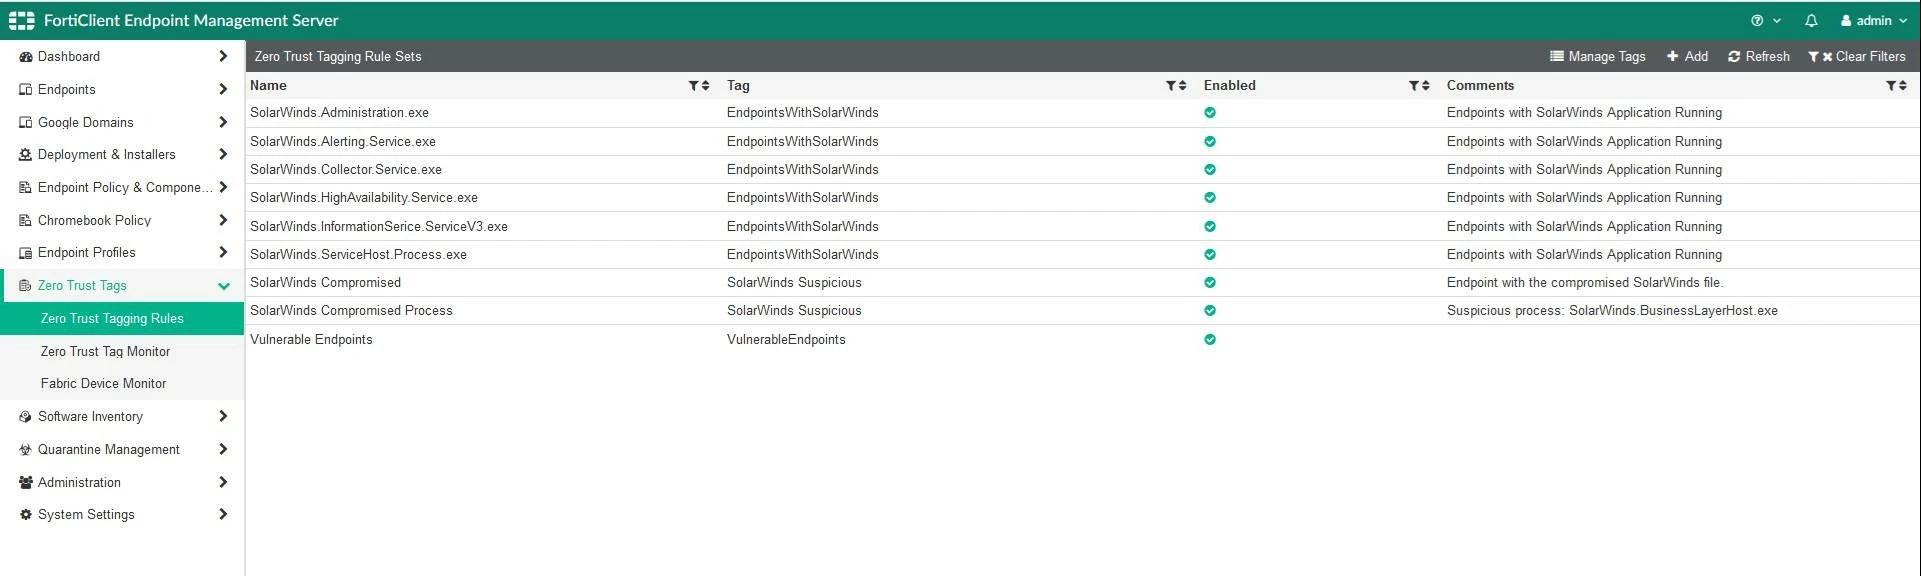Toggle enabled status for SolarWinds.HighAvailability.Service.exe

1210,198
